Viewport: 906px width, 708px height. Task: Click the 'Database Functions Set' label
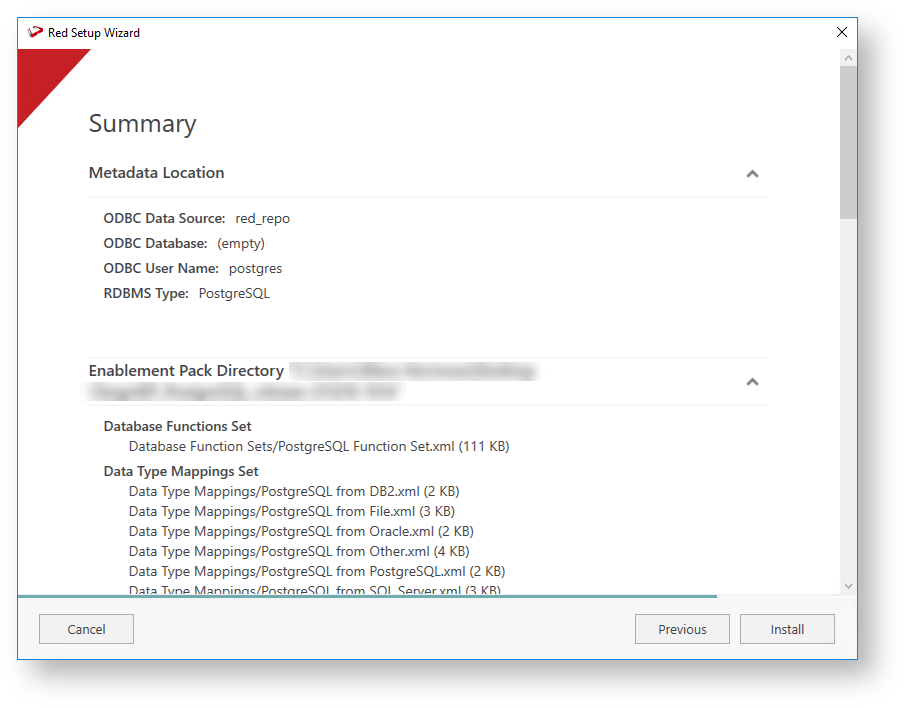click(x=177, y=427)
